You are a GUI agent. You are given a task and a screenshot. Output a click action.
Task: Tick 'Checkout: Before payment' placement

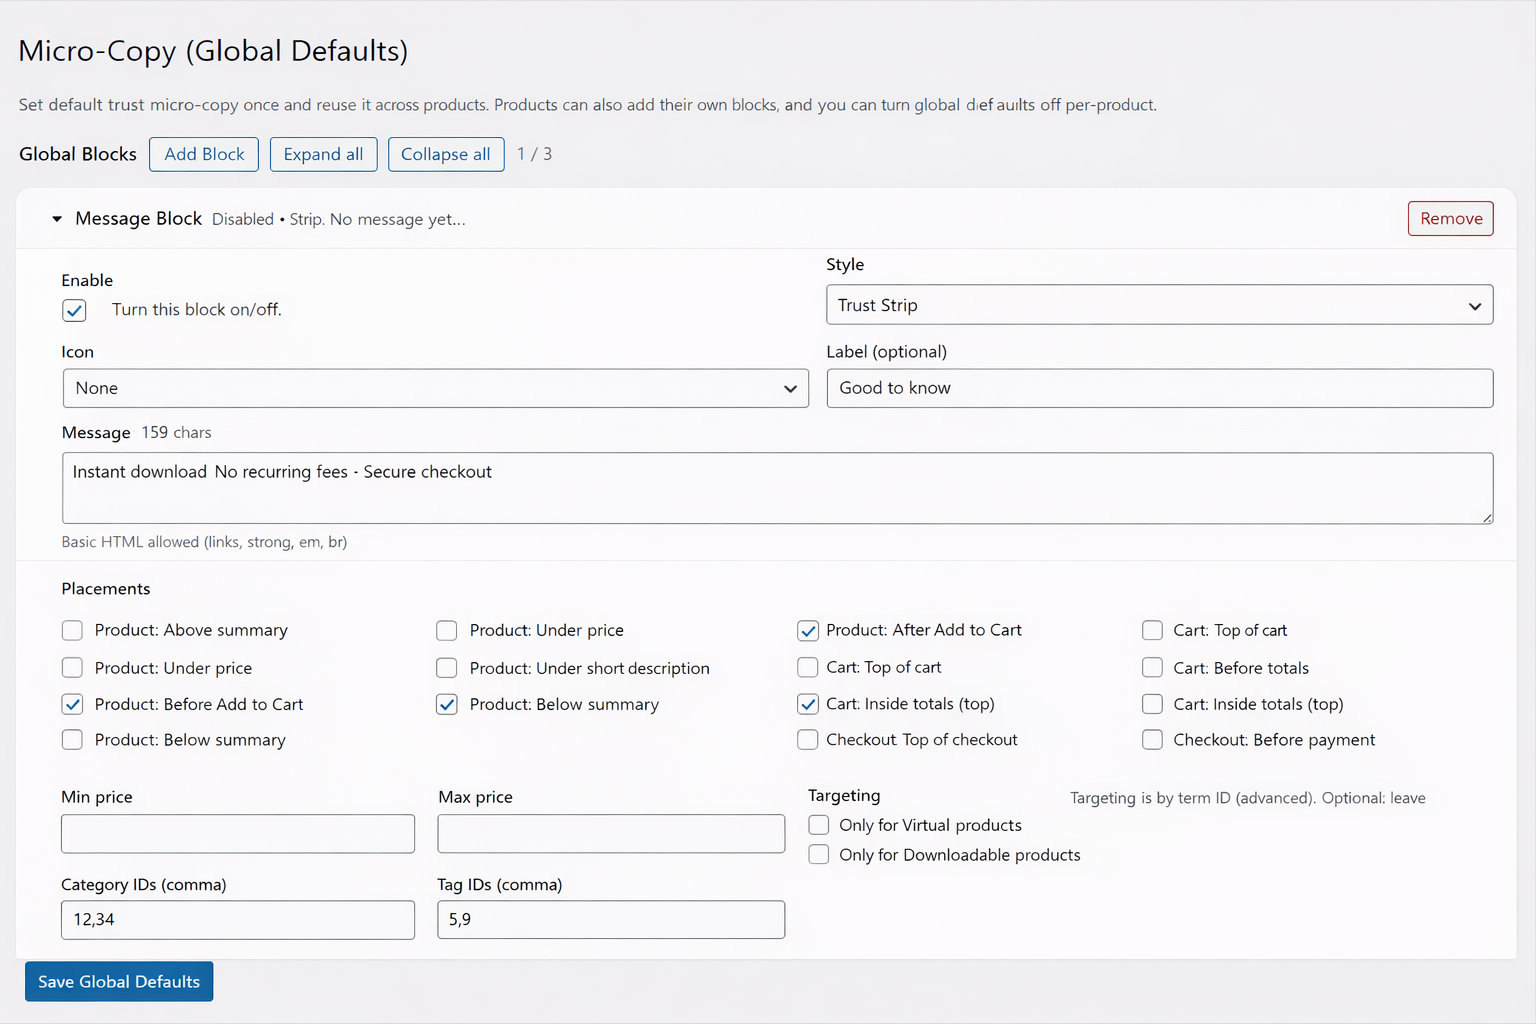[1152, 740]
